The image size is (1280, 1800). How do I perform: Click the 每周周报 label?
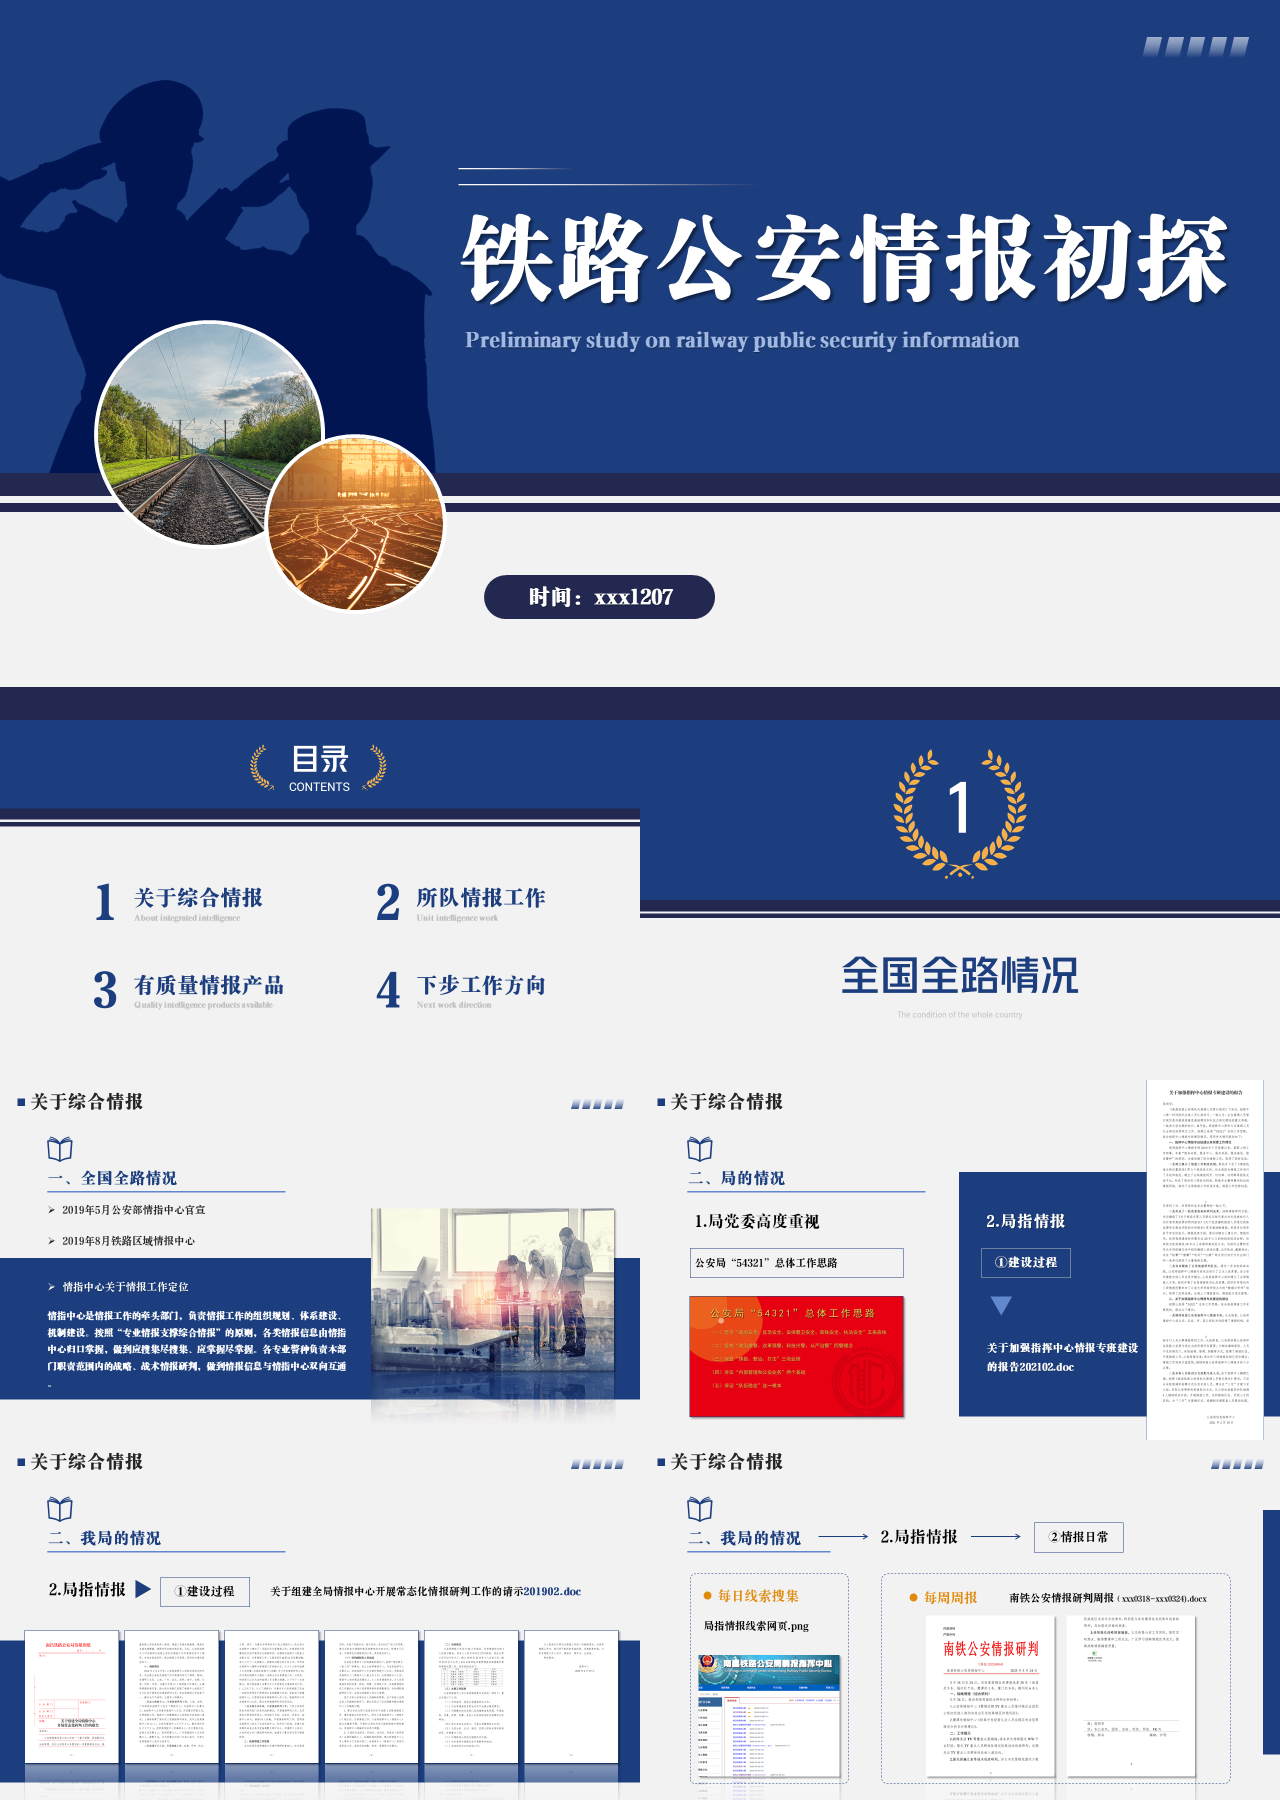tap(950, 1598)
